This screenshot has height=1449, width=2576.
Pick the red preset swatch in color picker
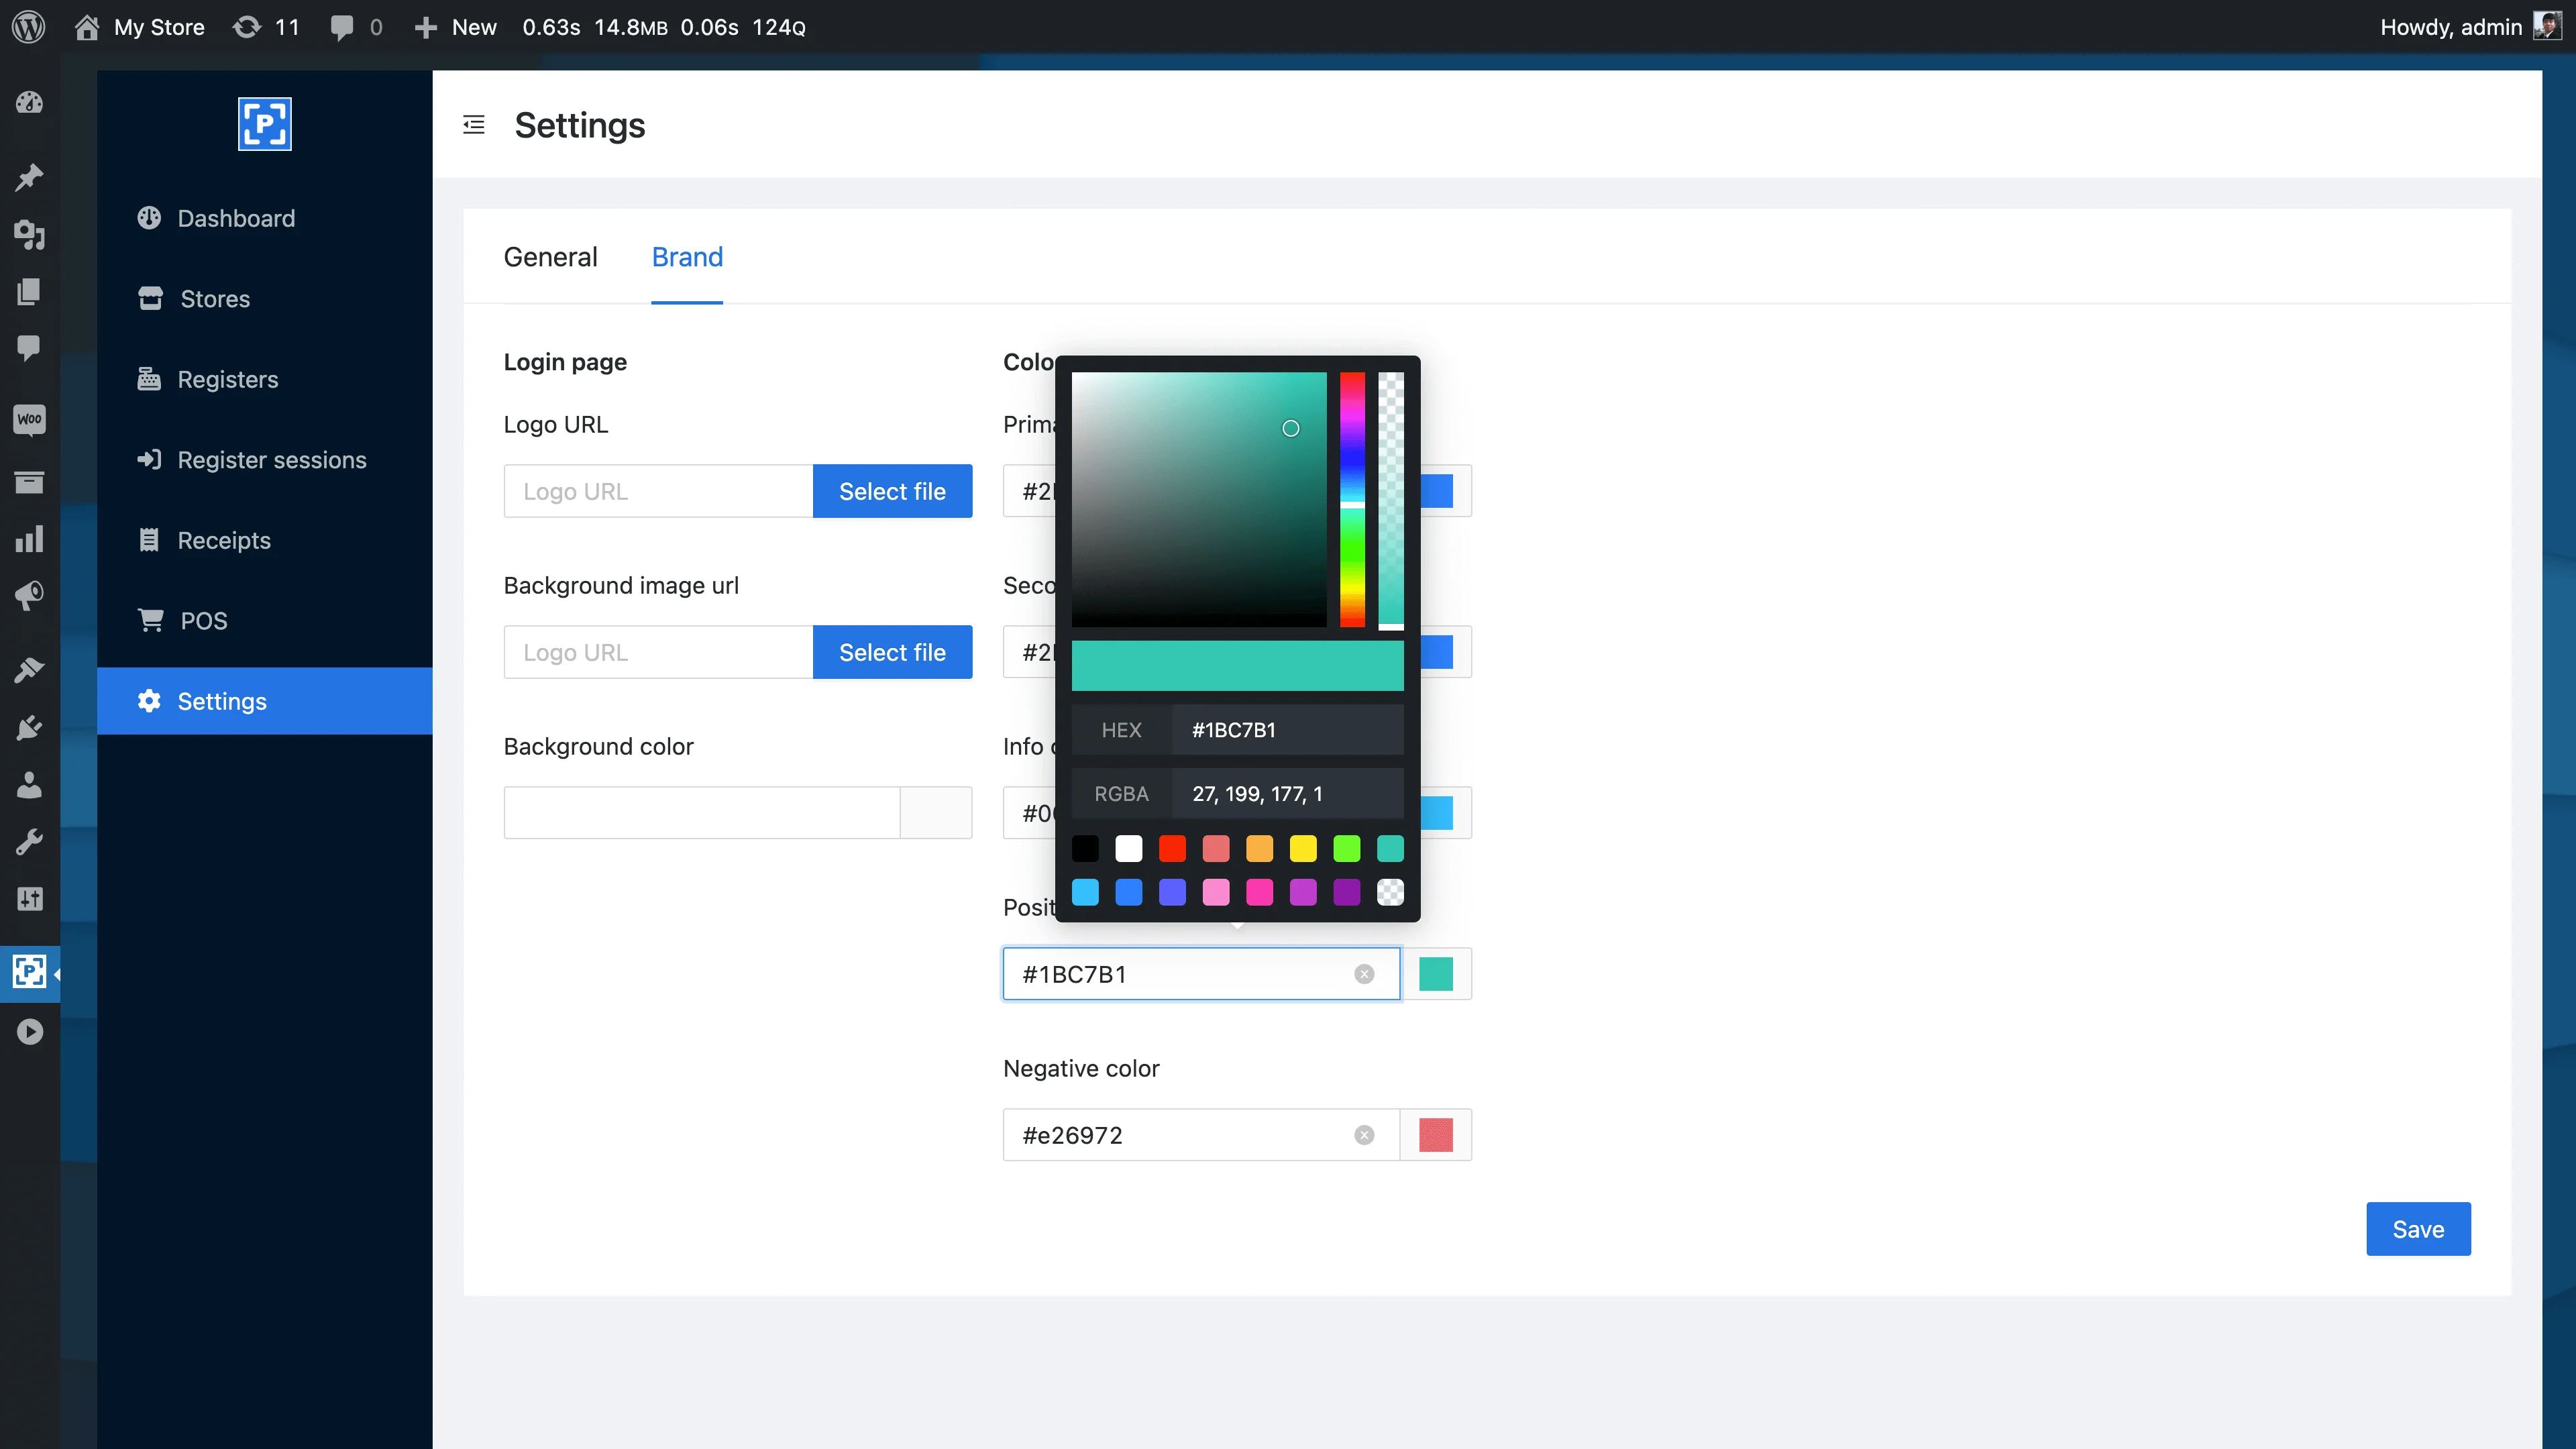tap(1172, 849)
